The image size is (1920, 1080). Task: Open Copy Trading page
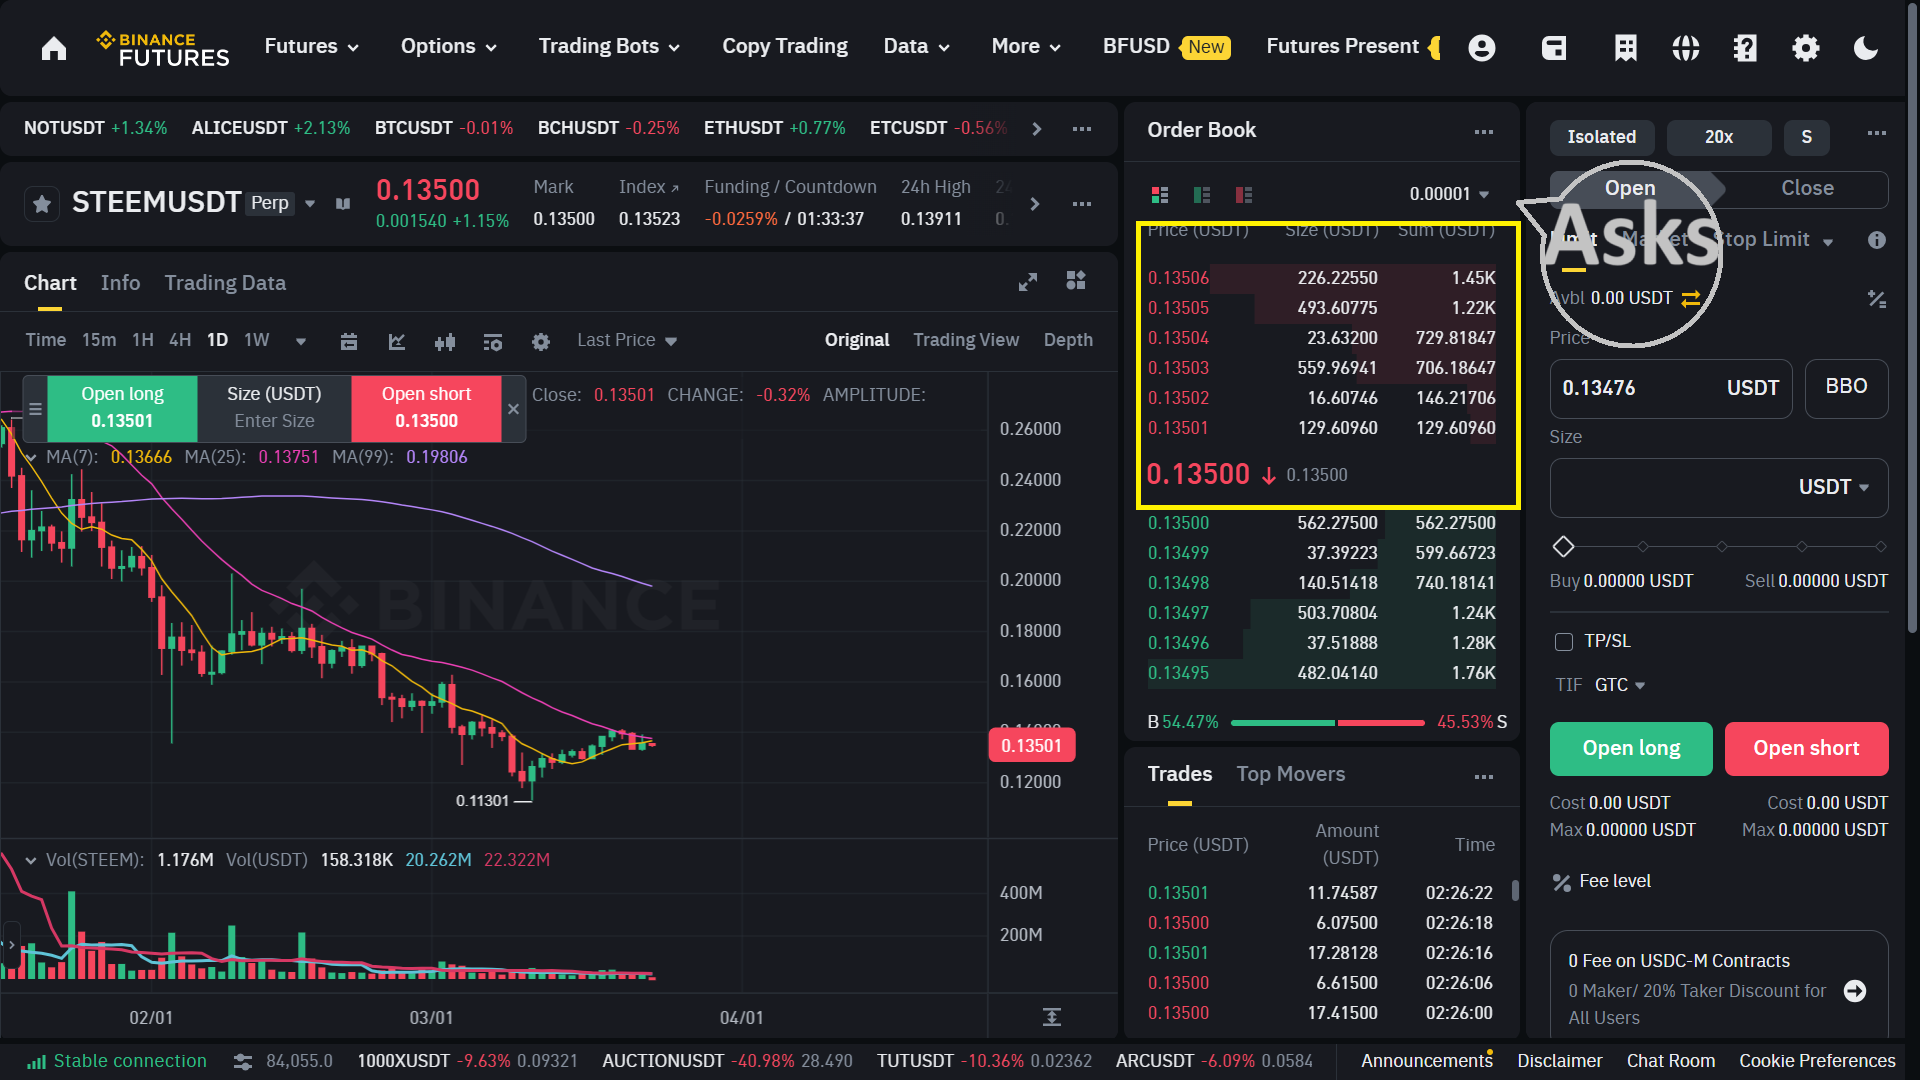pyautogui.click(x=785, y=46)
